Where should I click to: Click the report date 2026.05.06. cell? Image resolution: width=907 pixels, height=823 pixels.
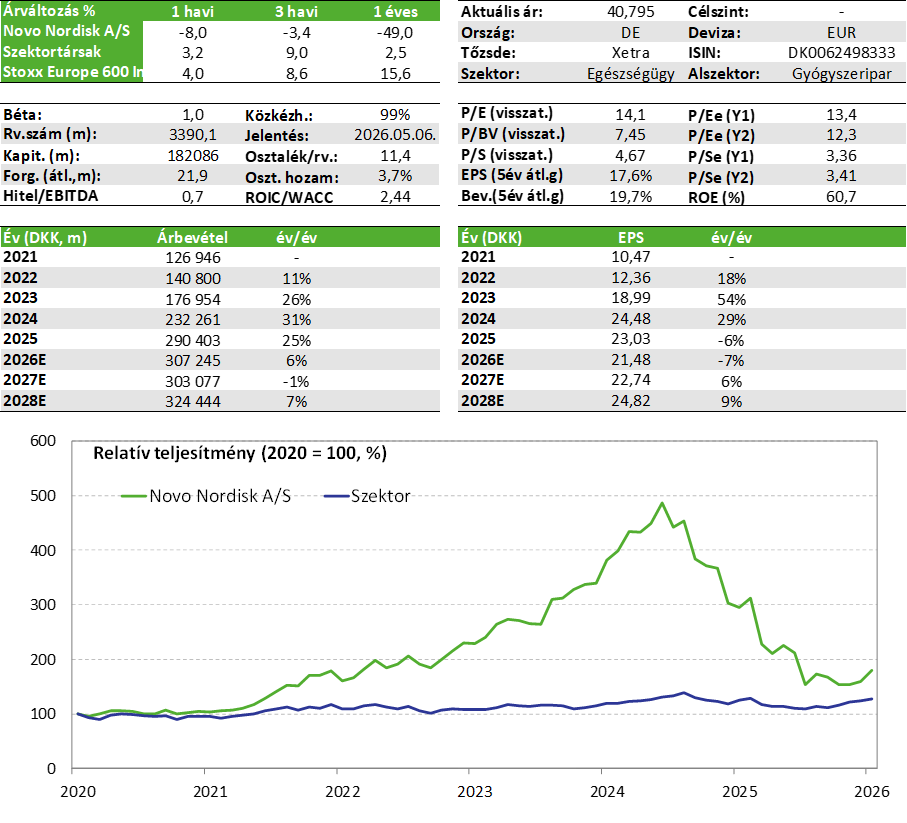click(x=395, y=135)
